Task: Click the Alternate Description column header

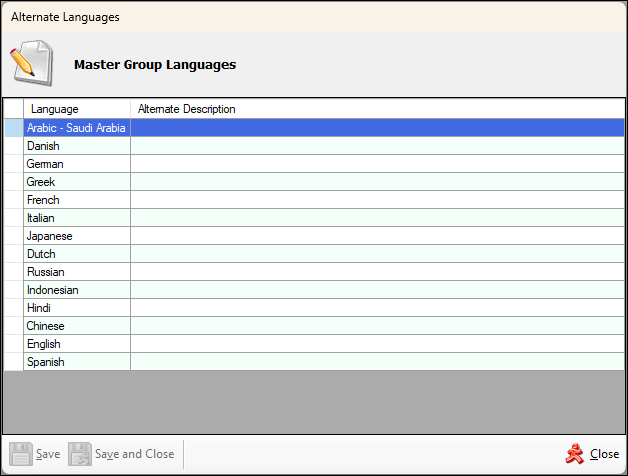Action: click(377, 109)
